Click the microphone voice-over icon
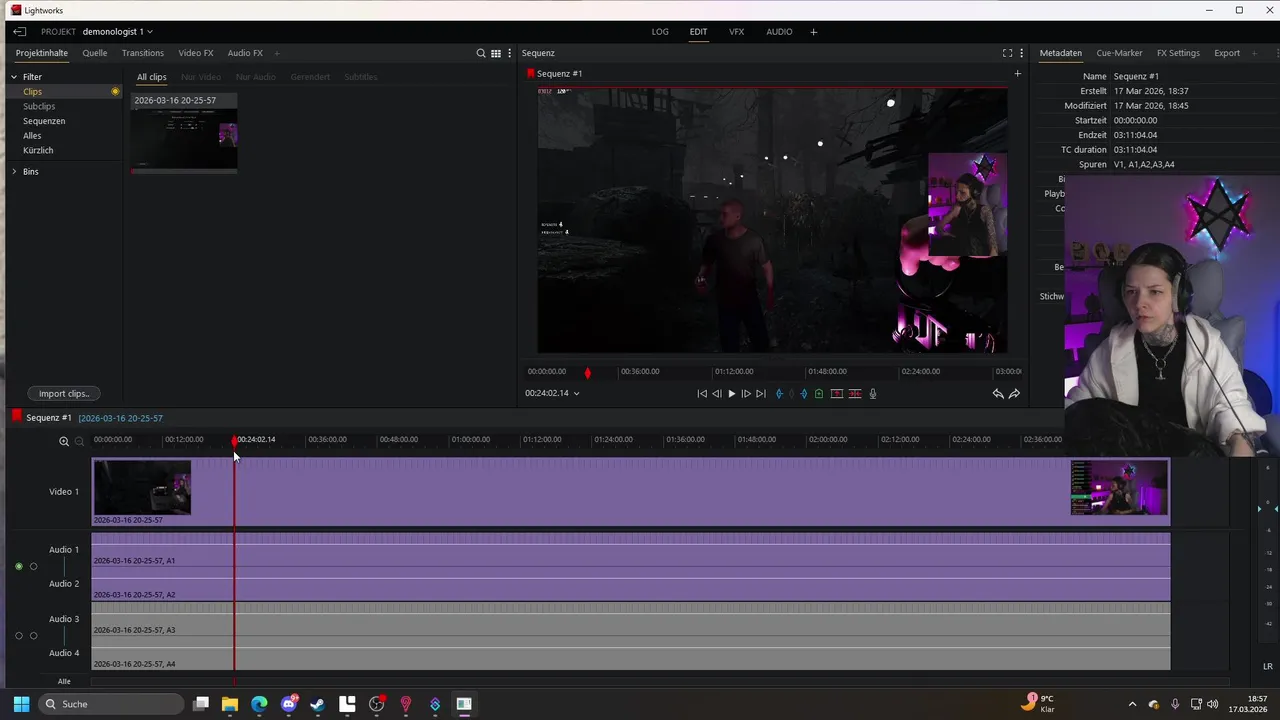The width and height of the screenshot is (1280, 720). 873,394
